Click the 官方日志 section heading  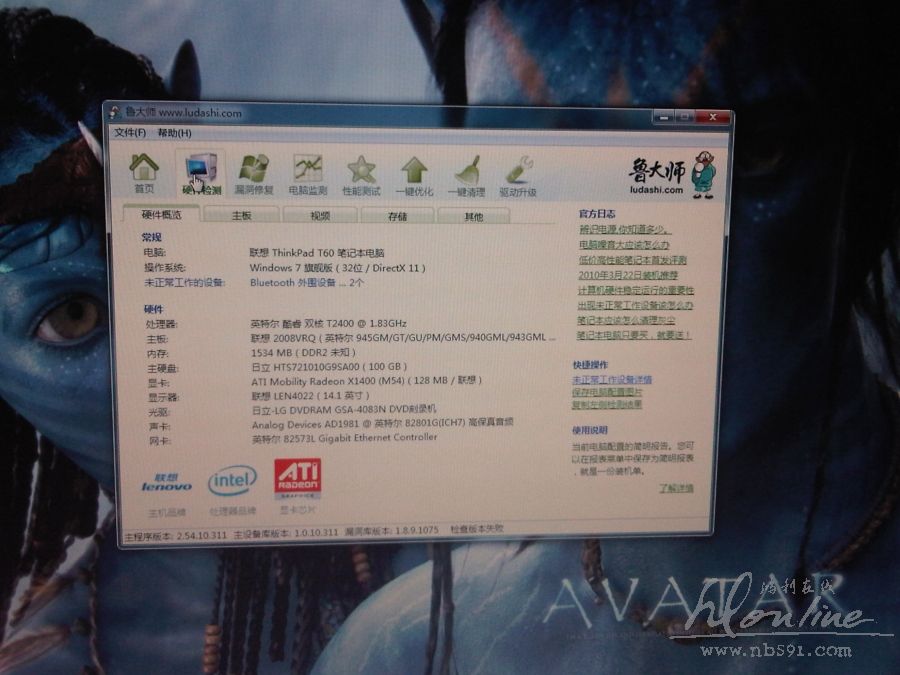click(x=597, y=214)
